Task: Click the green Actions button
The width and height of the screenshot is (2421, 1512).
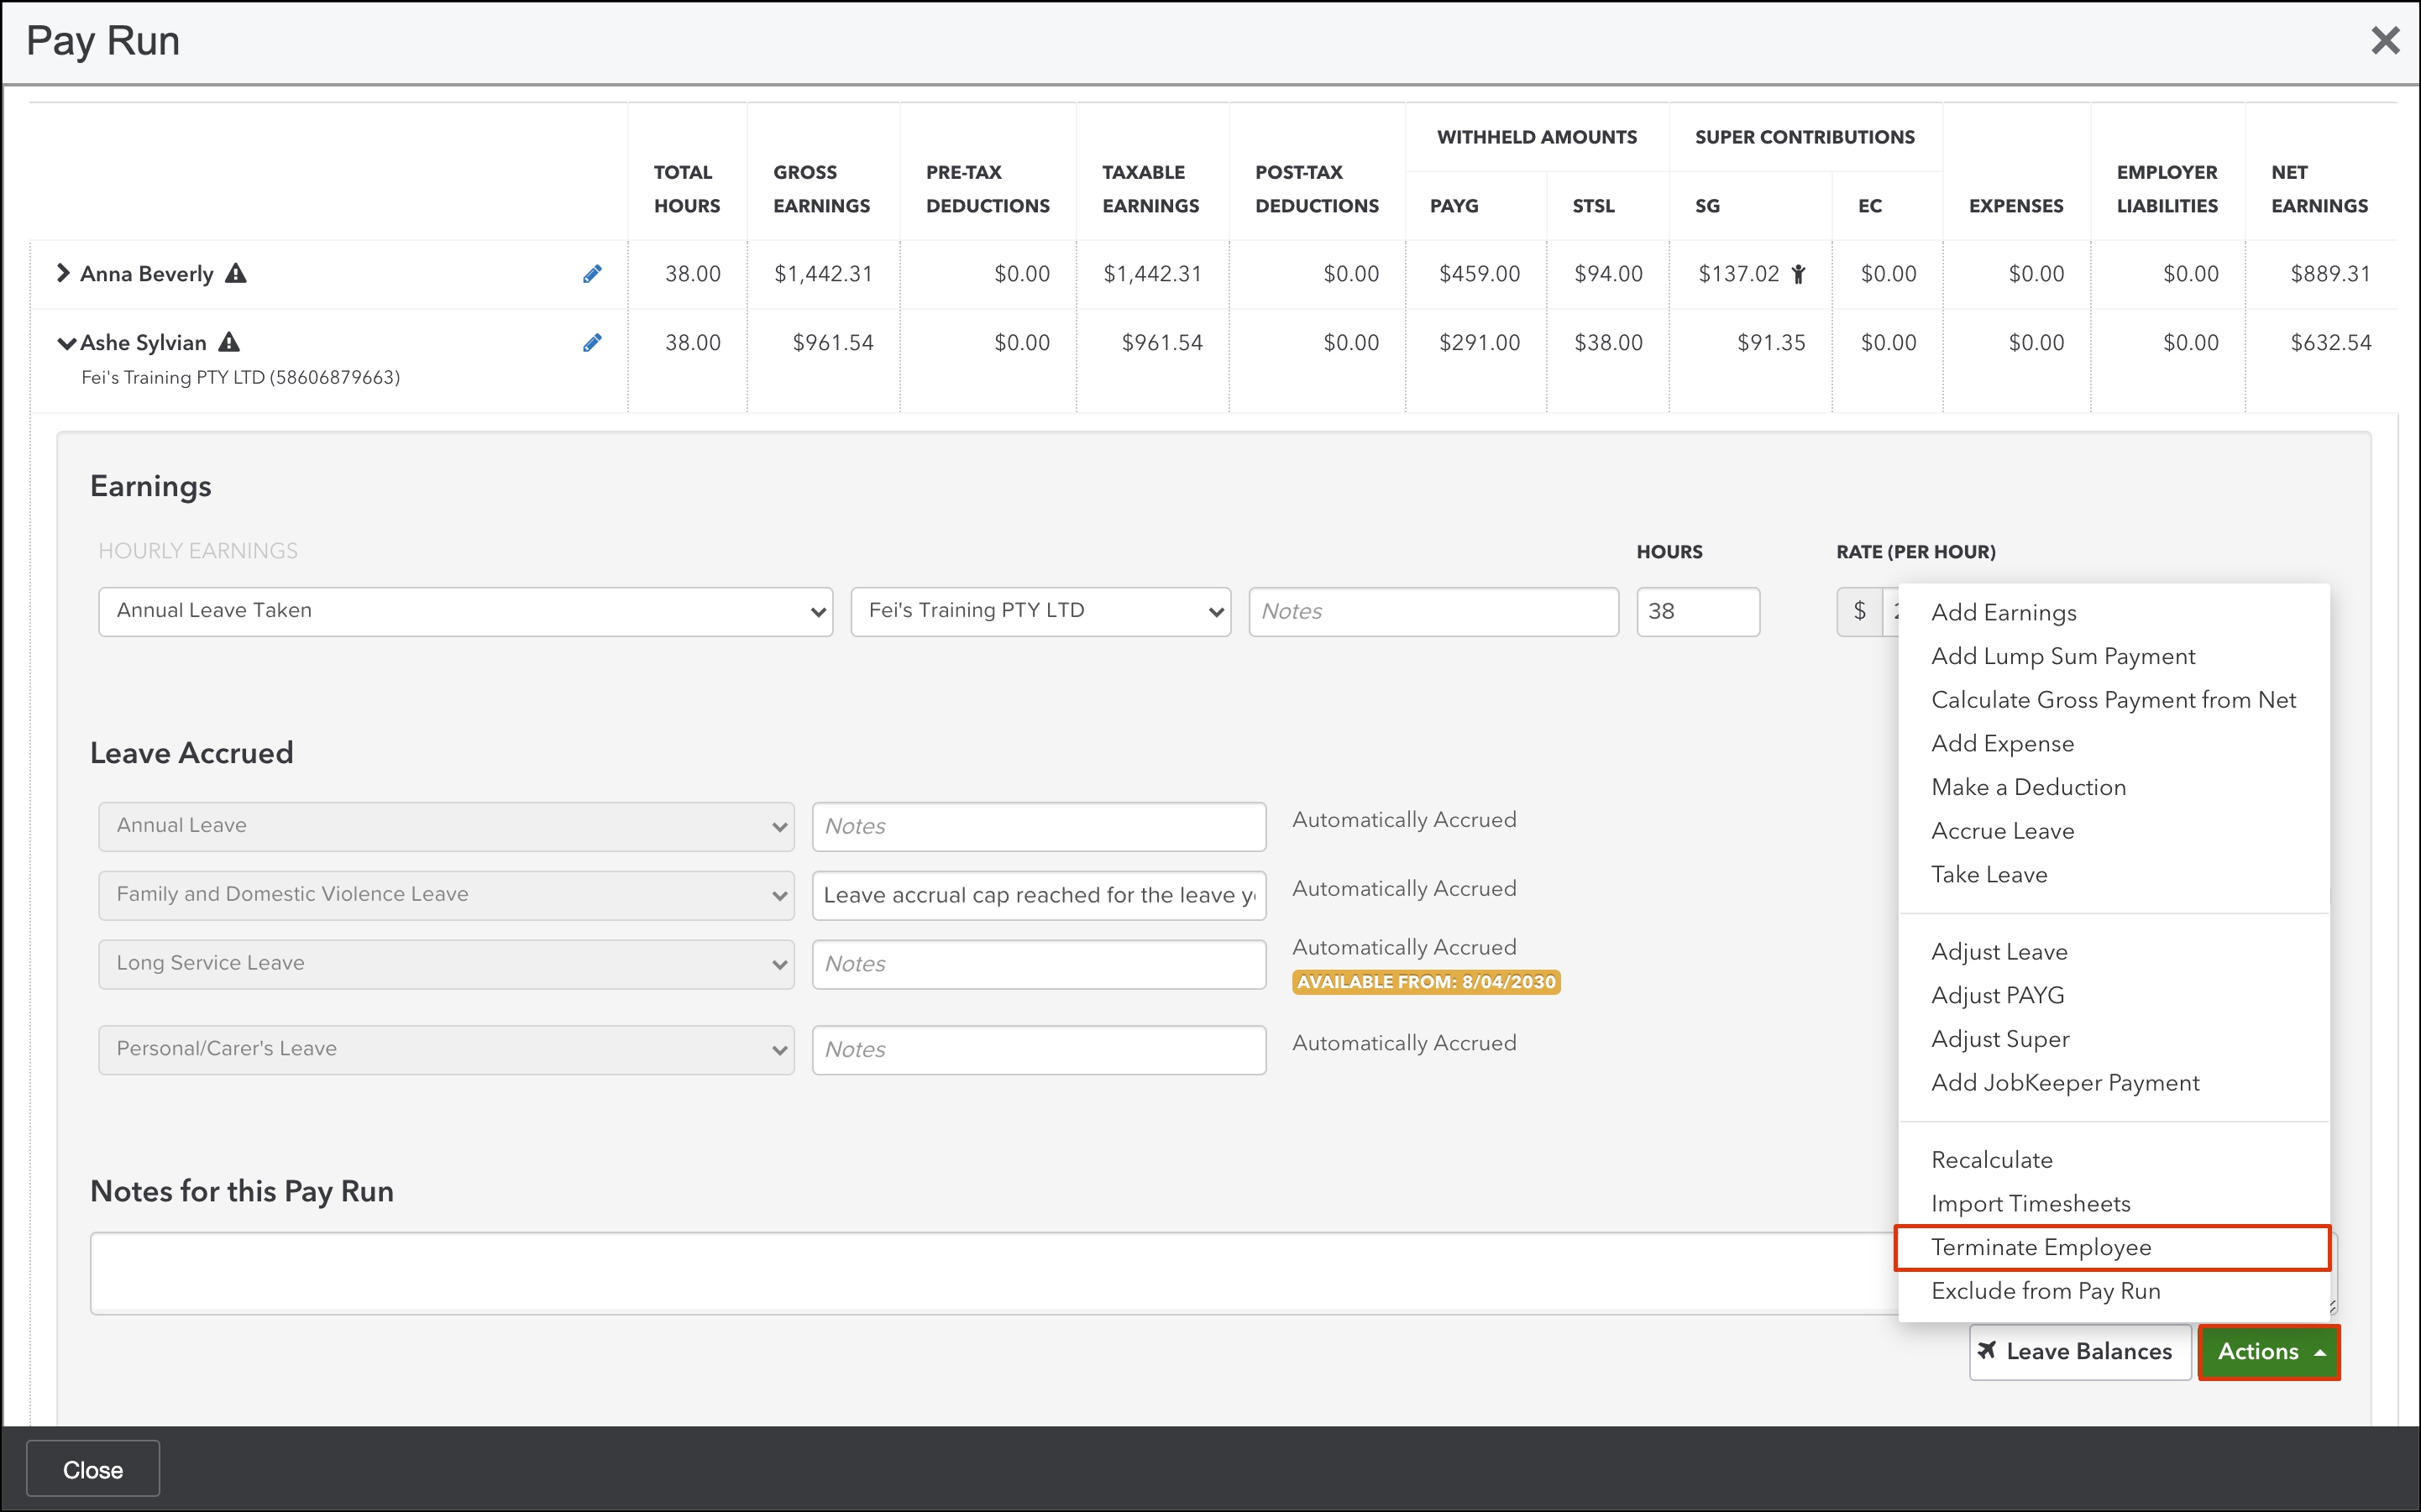Action: [x=2268, y=1352]
